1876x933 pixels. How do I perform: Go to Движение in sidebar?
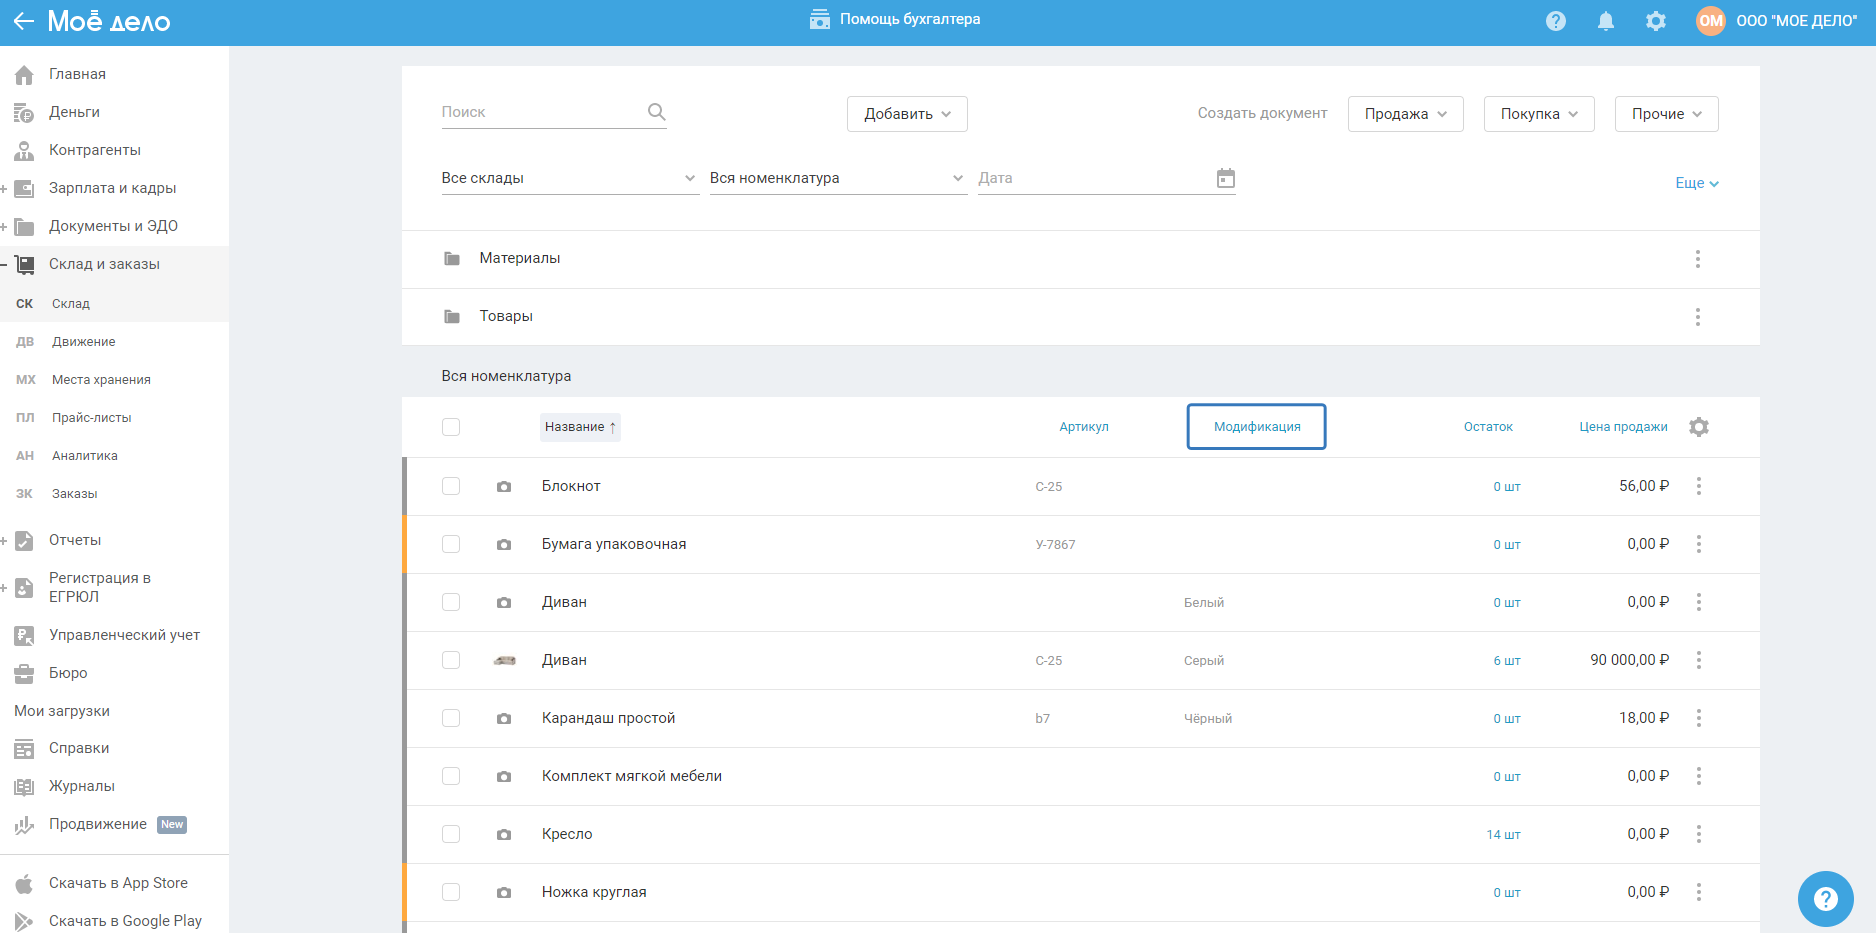click(84, 342)
